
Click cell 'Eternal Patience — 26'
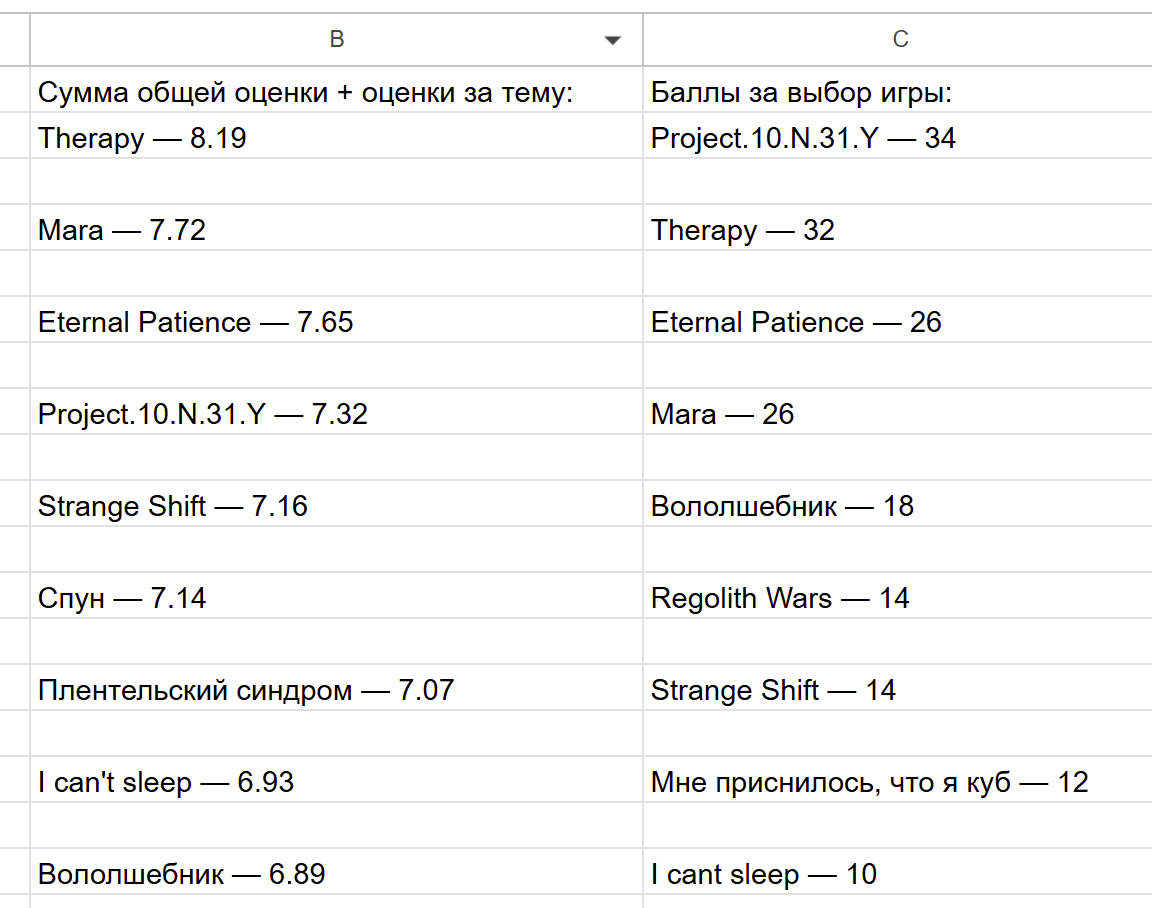click(x=898, y=320)
